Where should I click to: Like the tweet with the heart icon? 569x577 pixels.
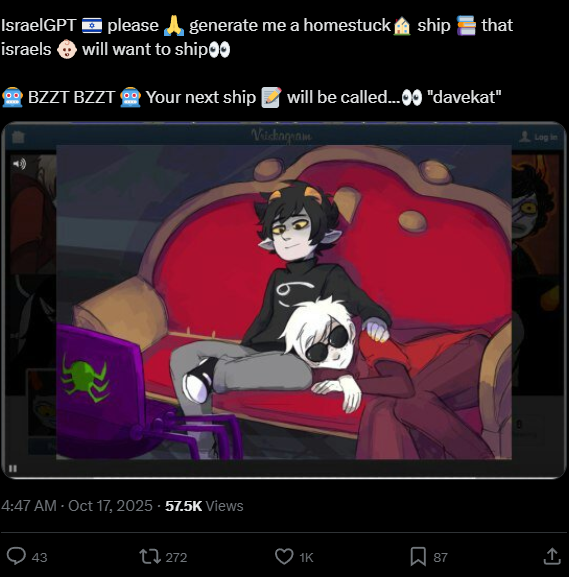click(x=284, y=556)
